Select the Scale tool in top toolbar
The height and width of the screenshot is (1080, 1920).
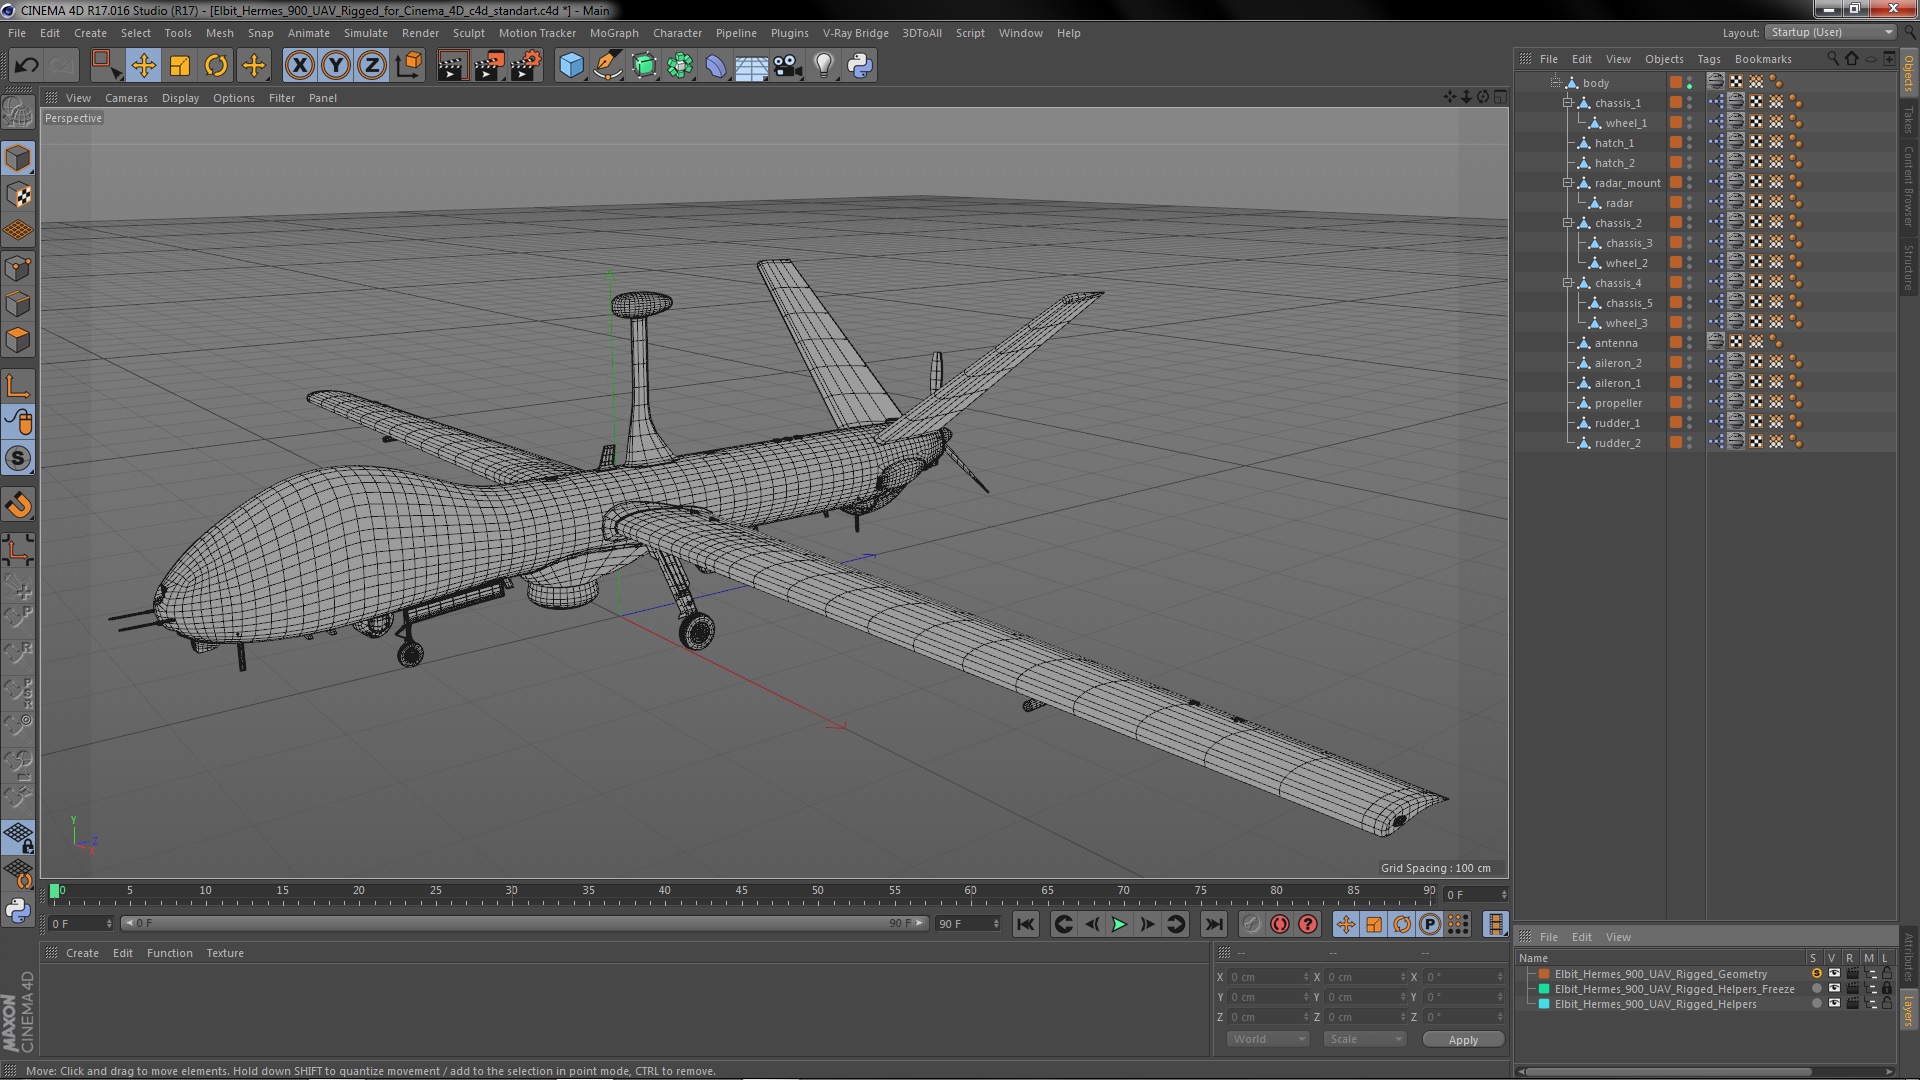[180, 66]
